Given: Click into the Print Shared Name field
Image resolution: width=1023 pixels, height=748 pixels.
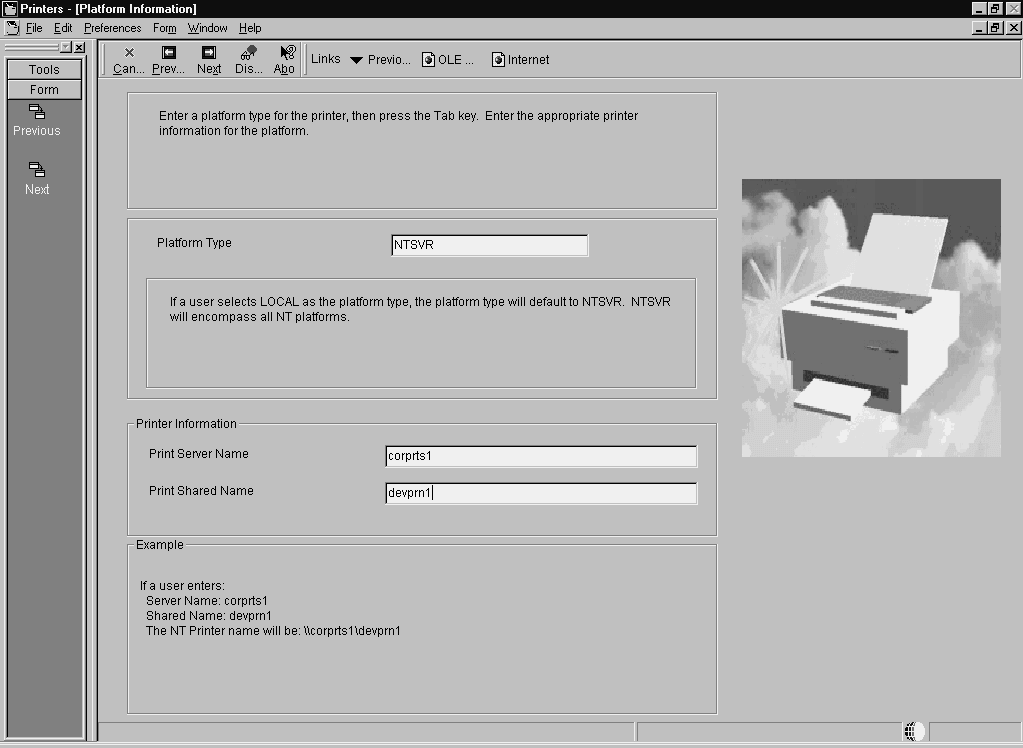Looking at the screenshot, I should pos(541,493).
